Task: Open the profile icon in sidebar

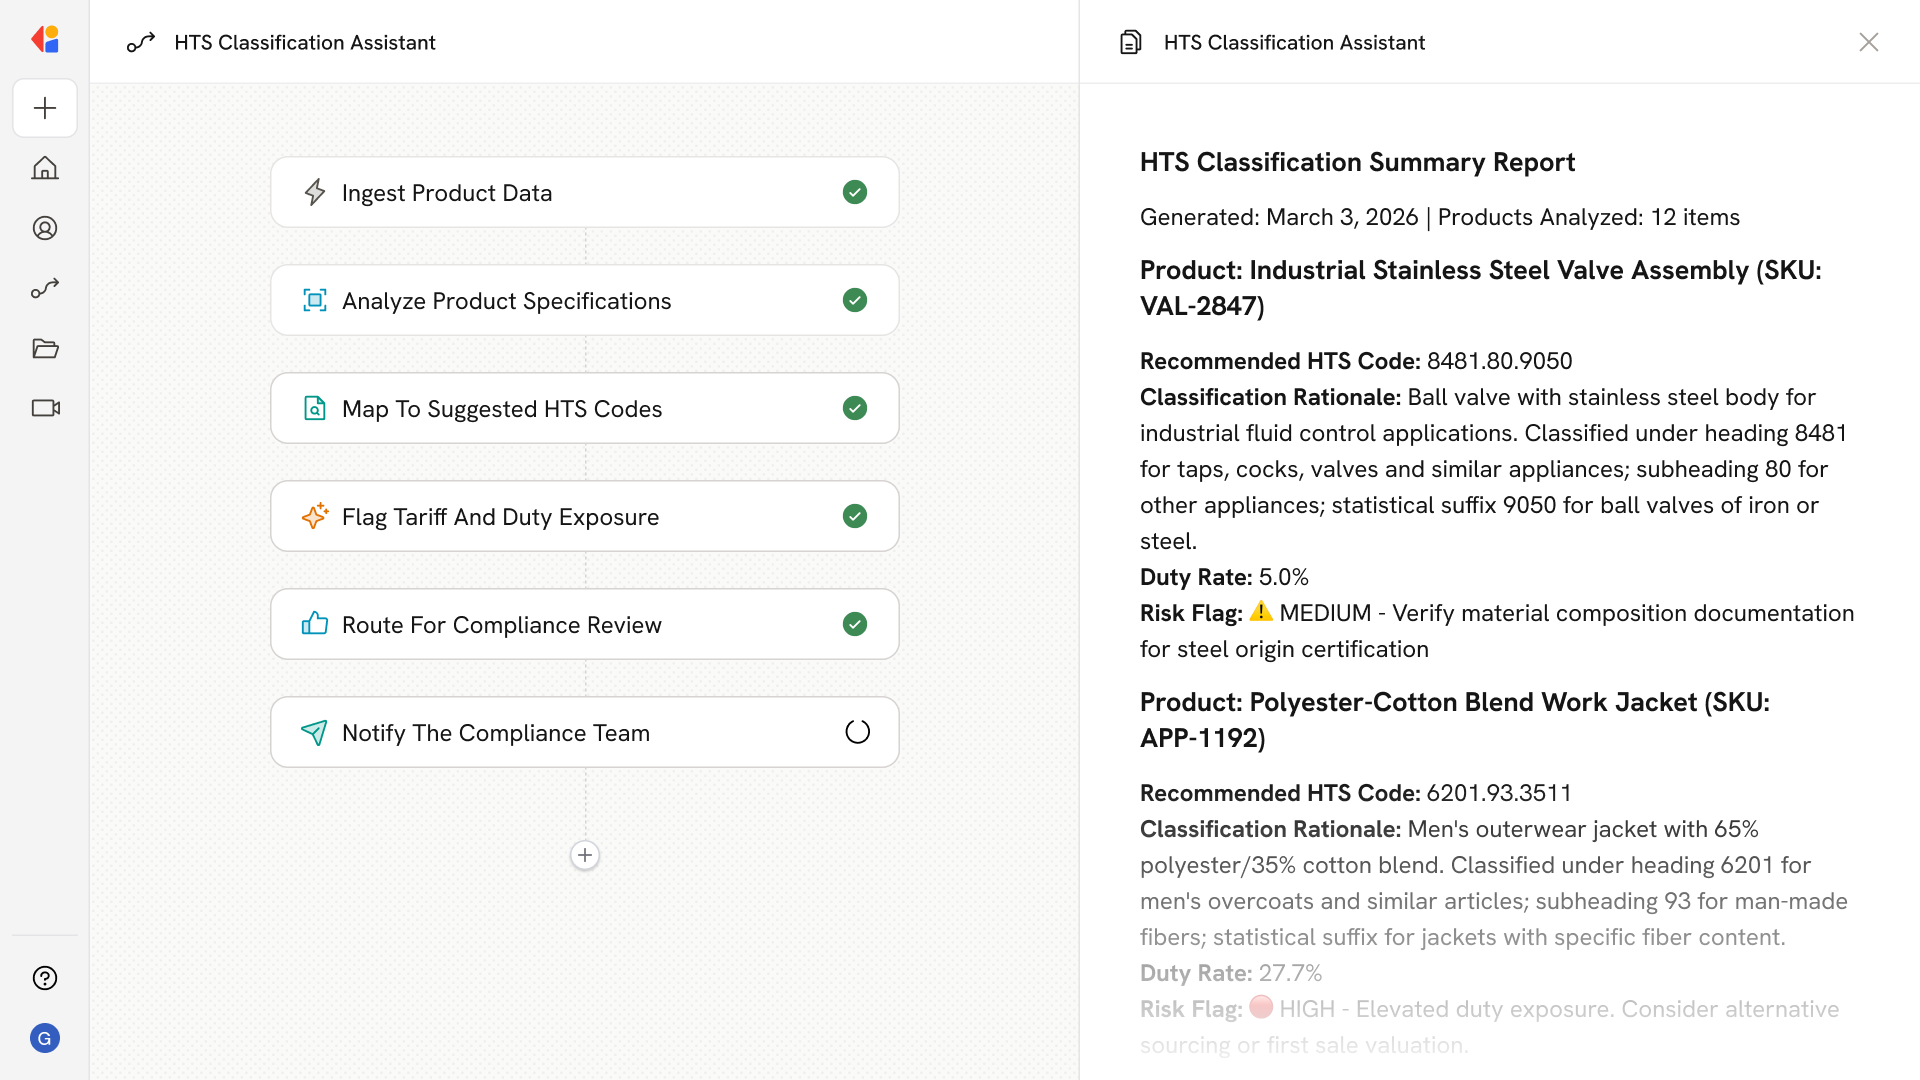Action: (45, 228)
